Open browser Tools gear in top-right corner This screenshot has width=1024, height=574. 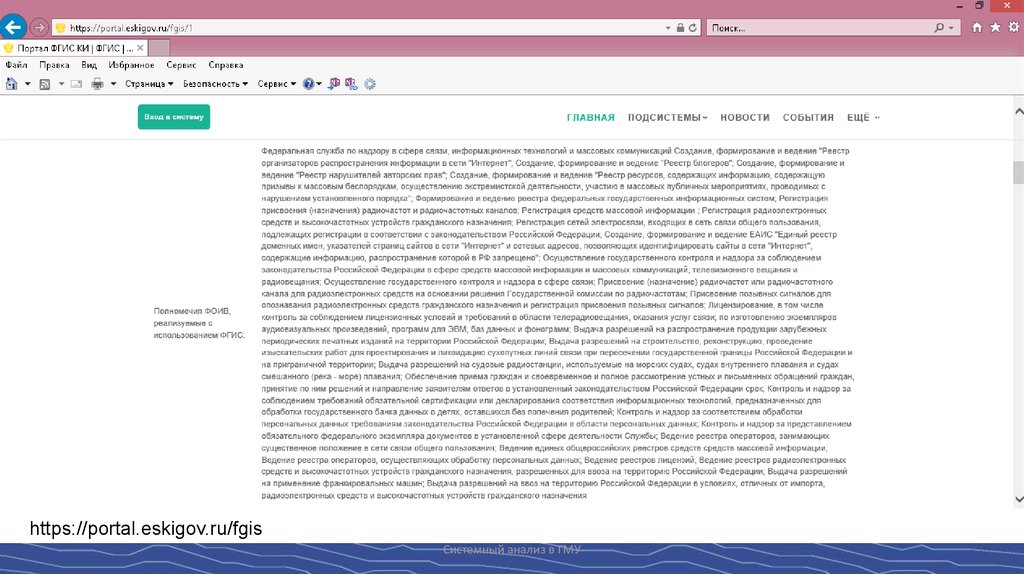(1014, 28)
